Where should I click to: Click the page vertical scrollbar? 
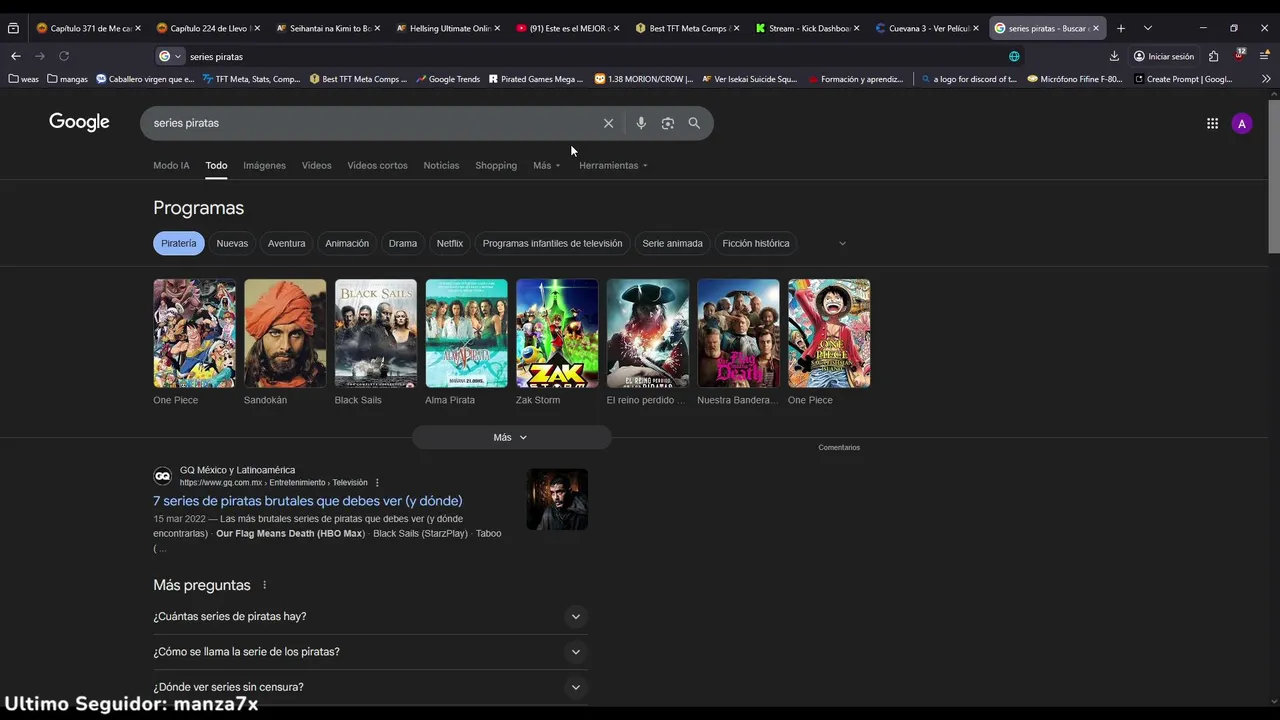pos(1273,176)
